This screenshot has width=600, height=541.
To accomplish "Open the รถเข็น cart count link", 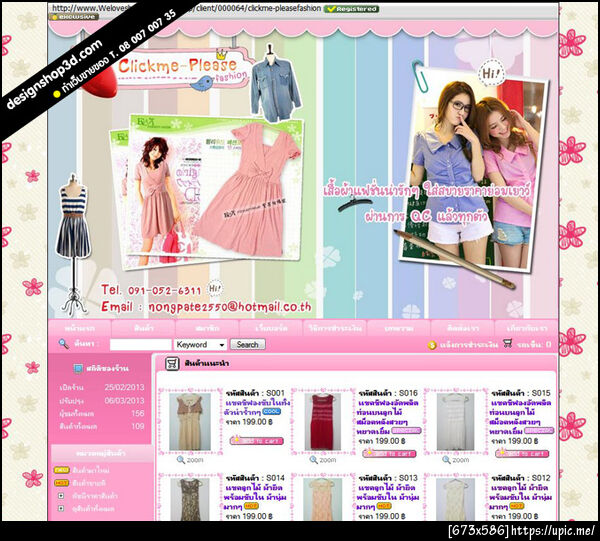I will click(534, 345).
